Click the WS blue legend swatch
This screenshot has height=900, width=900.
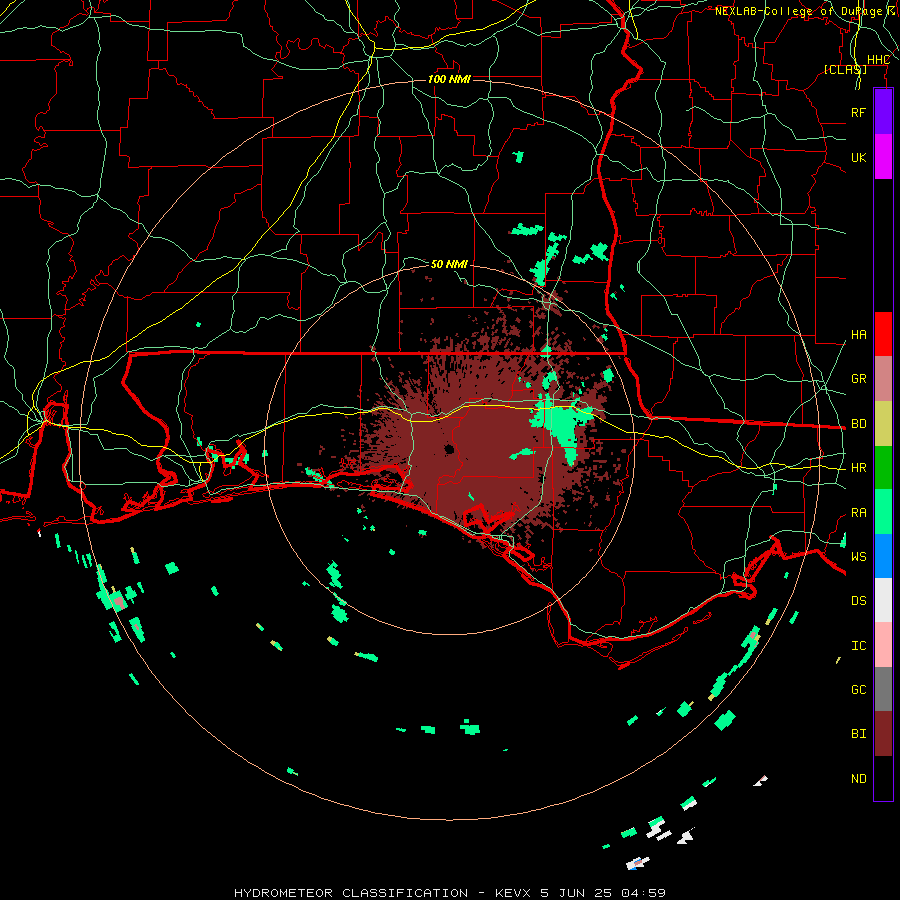[883, 556]
